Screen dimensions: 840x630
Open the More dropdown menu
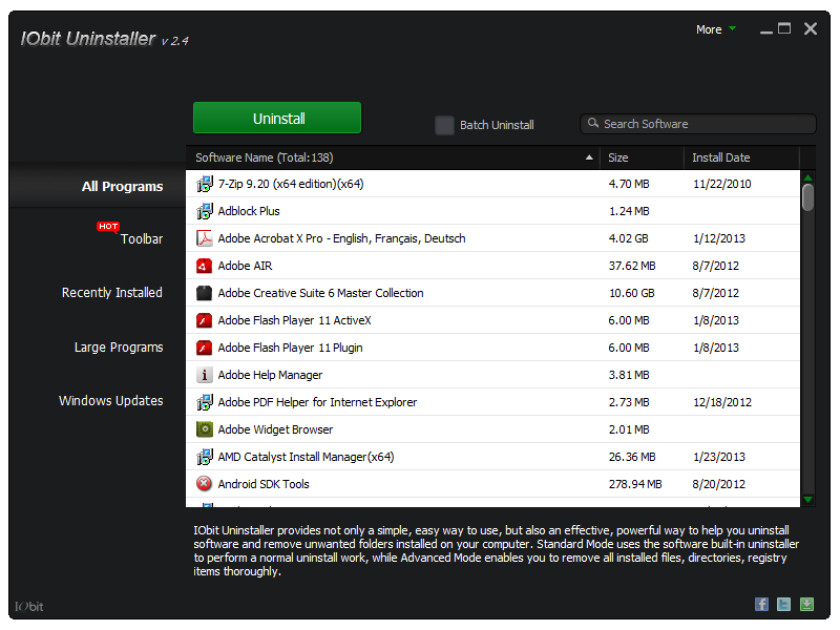pyautogui.click(x=716, y=29)
